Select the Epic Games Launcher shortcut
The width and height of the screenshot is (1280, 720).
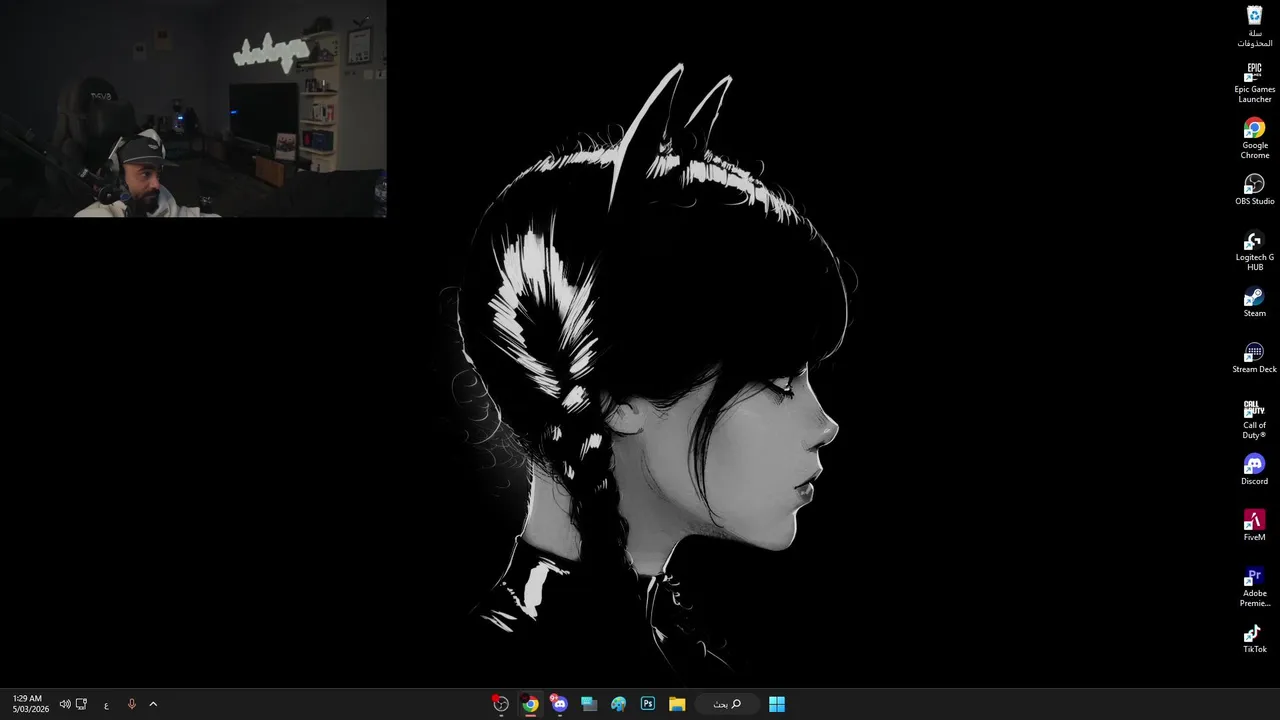(x=1254, y=83)
